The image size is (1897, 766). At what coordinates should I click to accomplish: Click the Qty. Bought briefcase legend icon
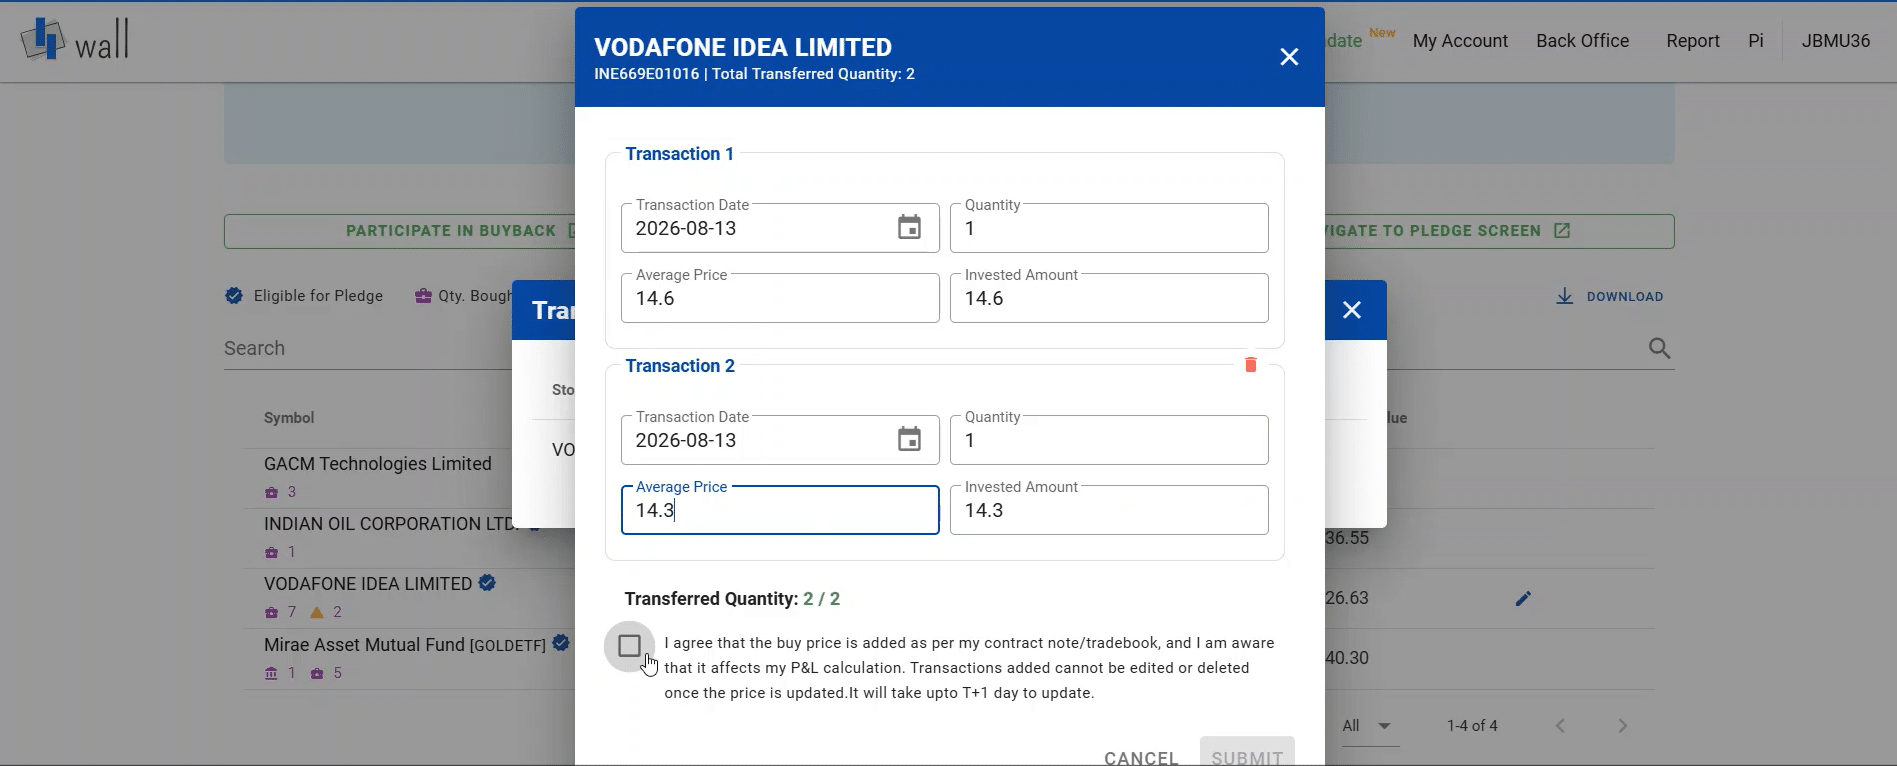pyautogui.click(x=423, y=296)
